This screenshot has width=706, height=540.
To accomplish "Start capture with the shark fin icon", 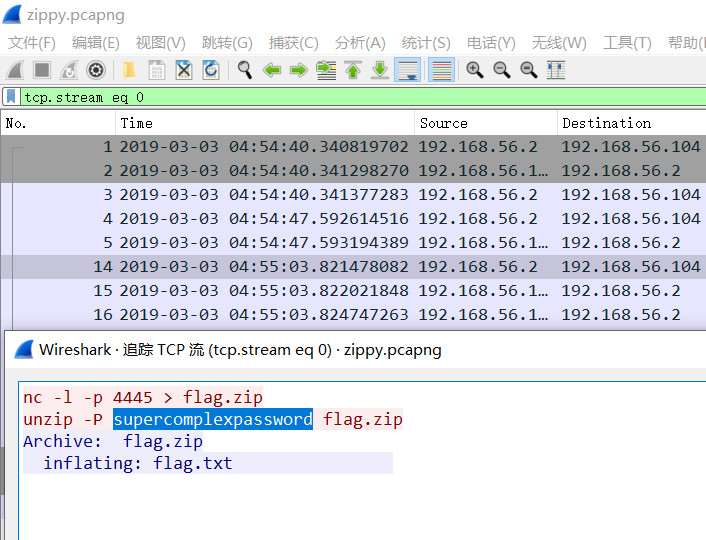I will tap(15, 70).
